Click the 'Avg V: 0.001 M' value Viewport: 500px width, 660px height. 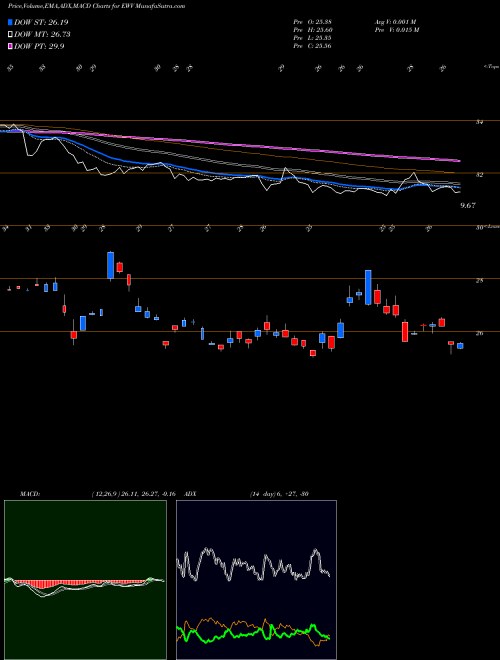tap(396, 22)
